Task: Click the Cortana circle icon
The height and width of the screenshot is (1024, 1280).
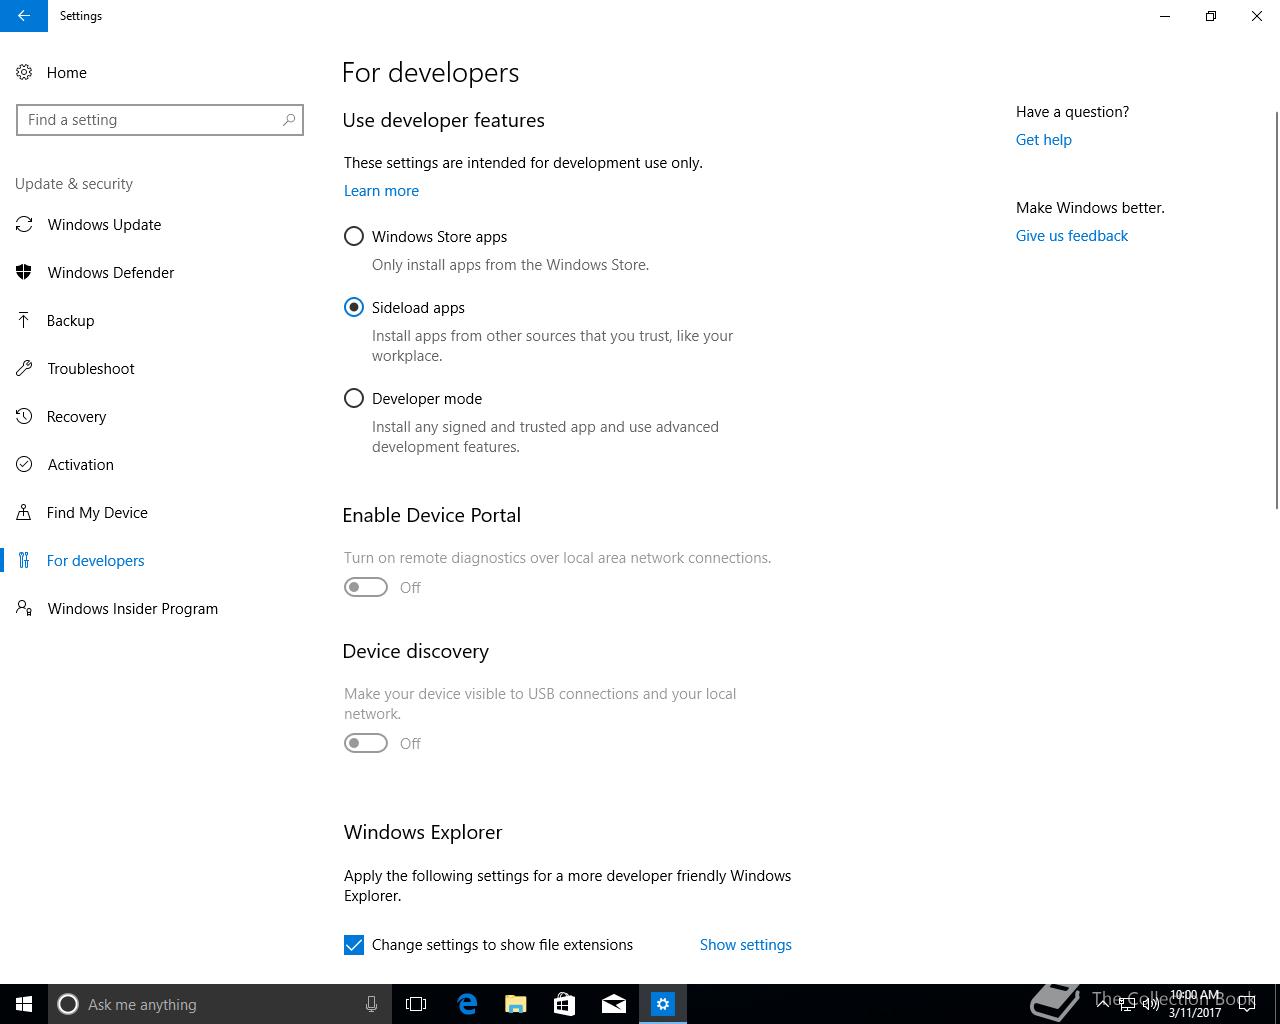Action: pyautogui.click(x=68, y=1004)
